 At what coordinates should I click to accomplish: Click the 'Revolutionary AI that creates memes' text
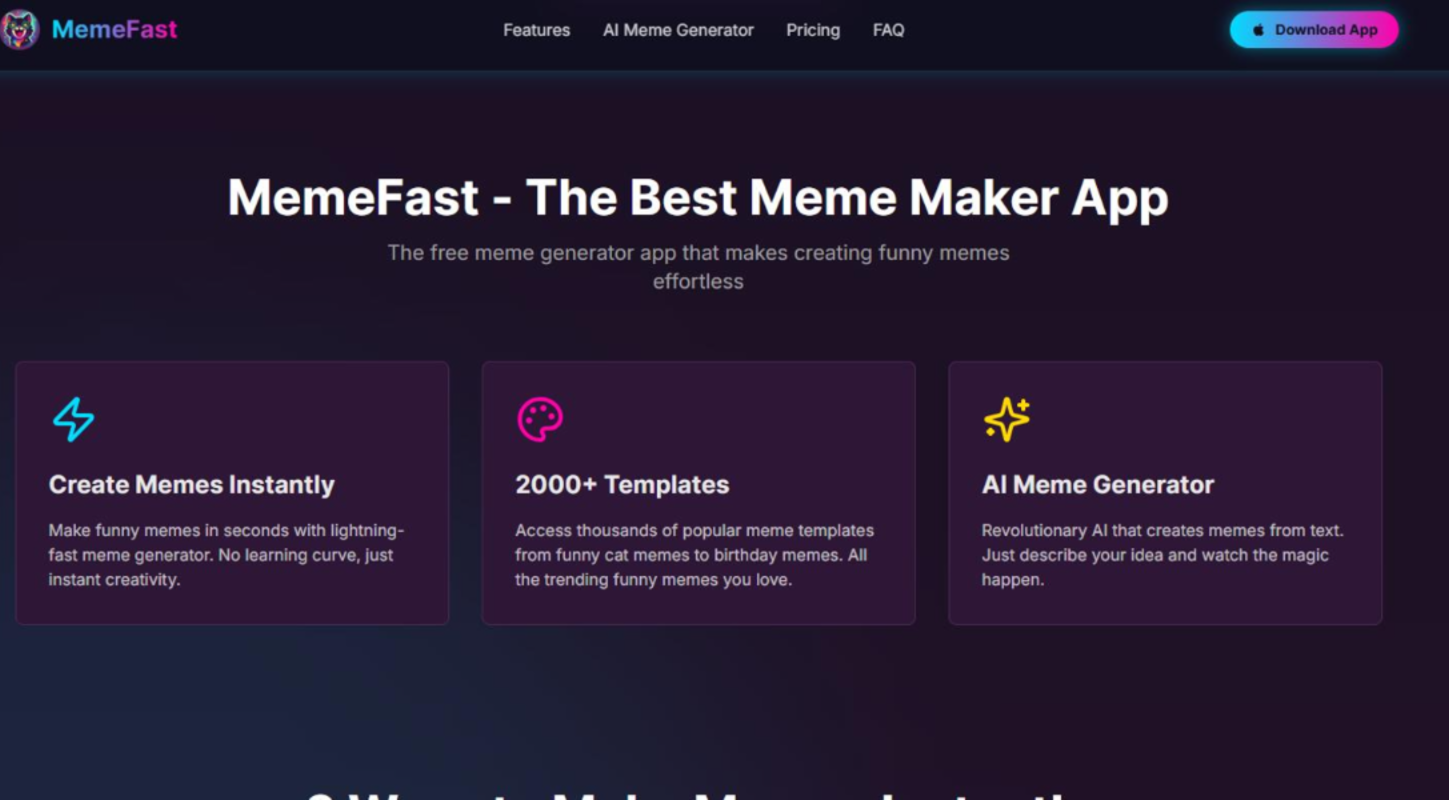coord(1162,555)
